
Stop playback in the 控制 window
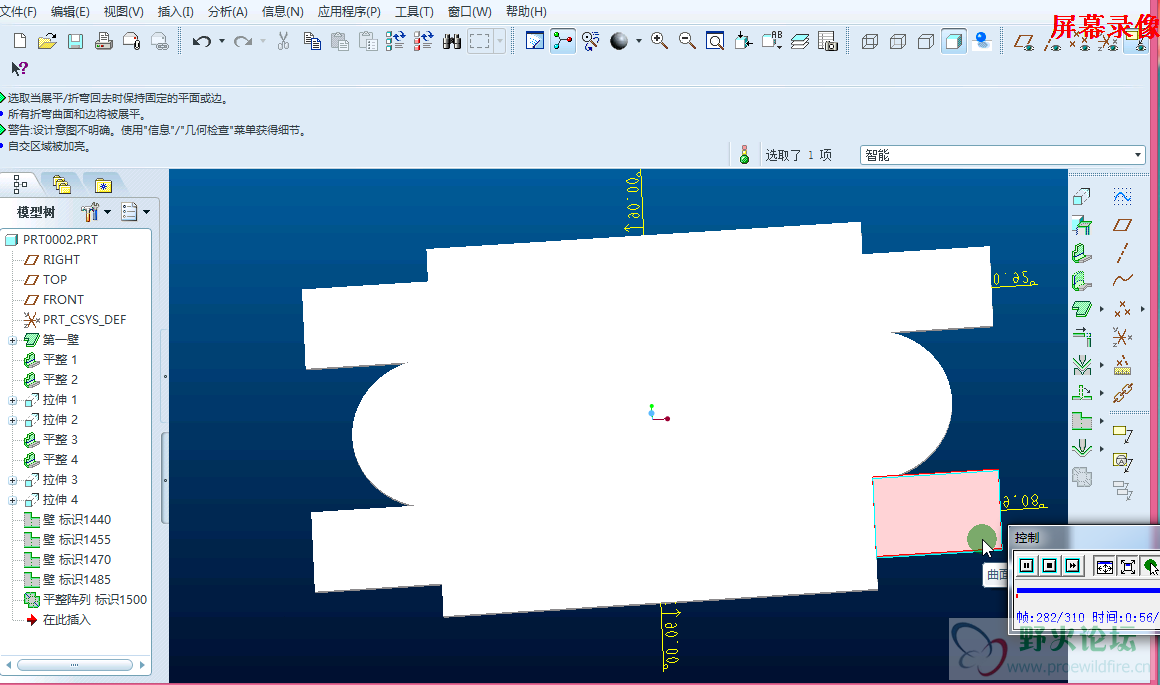pos(1049,566)
